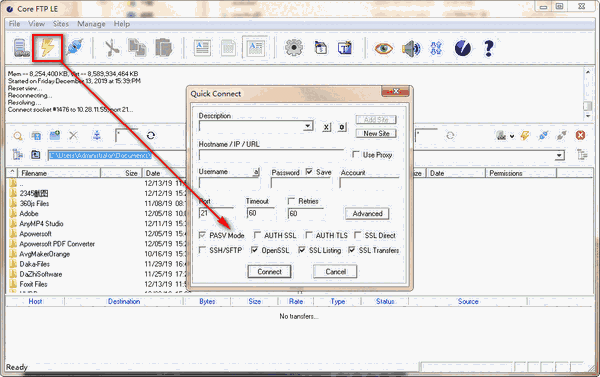This screenshot has width=600, height=377.
Task: Click the X button beside Description
Action: pyautogui.click(x=326, y=127)
